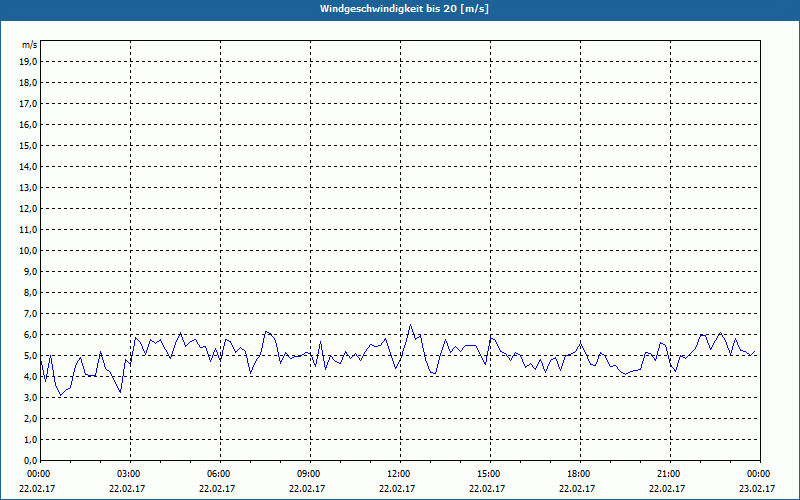Click the "5,0" y-axis label
This screenshot has width=800, height=500.
pos(30,356)
